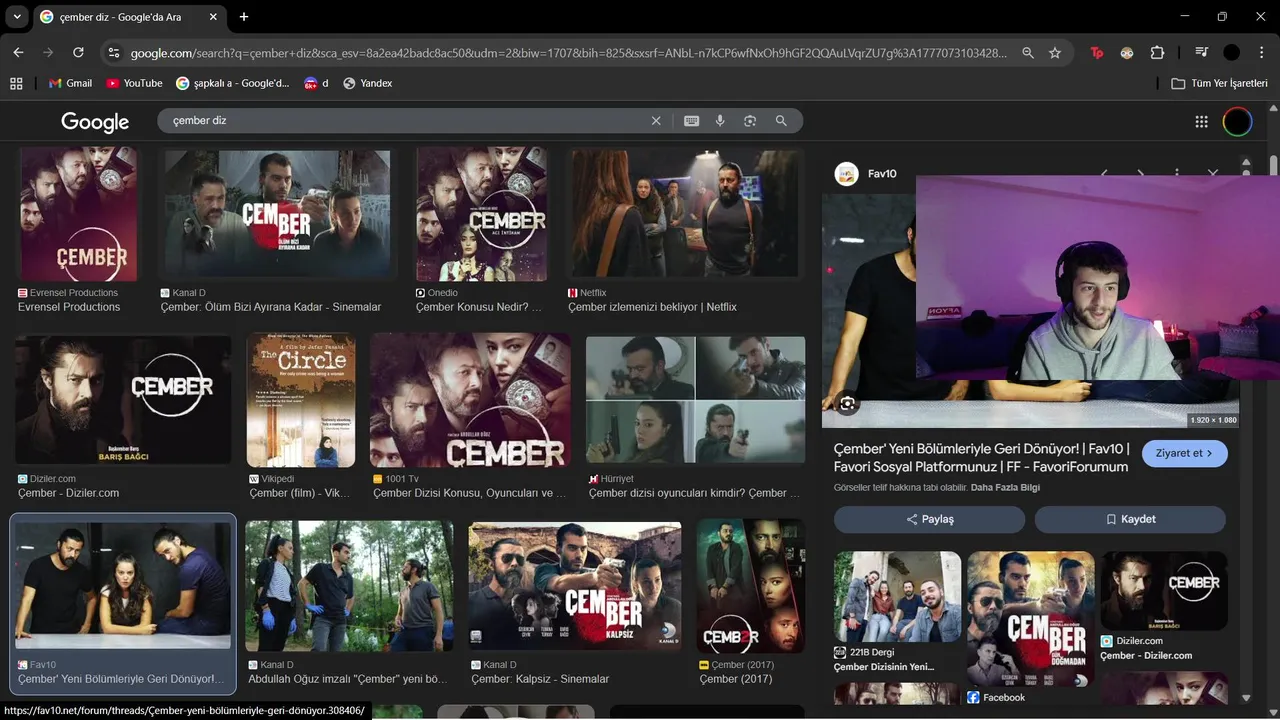Open related Diziler.com image in side panel
The width and height of the screenshot is (1280, 720).
(x=1164, y=590)
